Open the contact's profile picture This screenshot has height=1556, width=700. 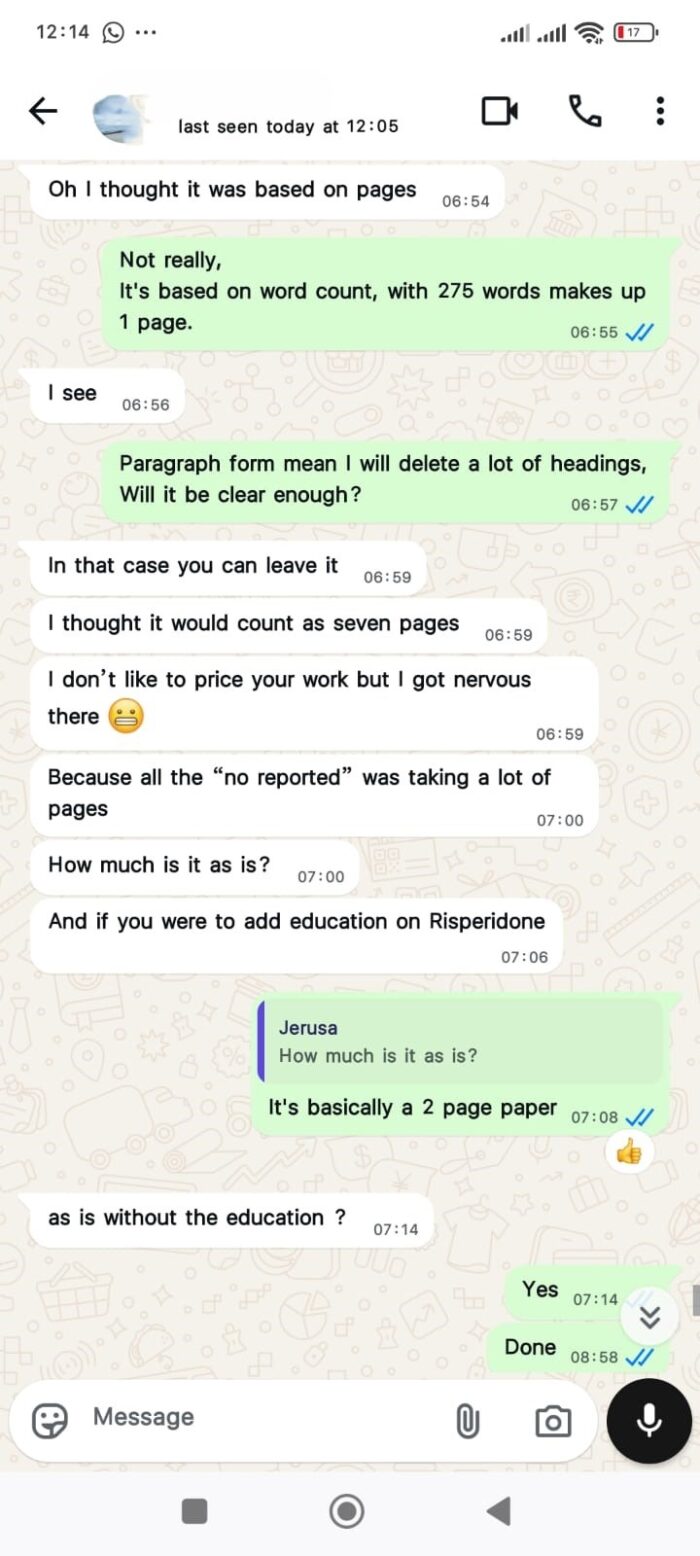(119, 118)
